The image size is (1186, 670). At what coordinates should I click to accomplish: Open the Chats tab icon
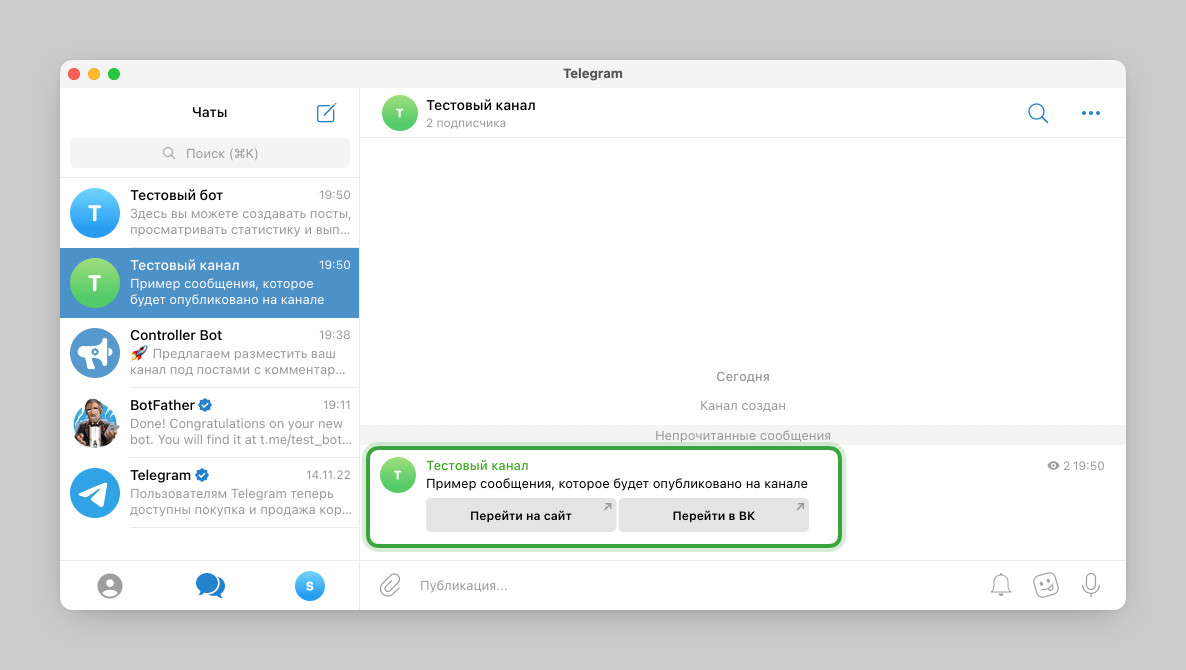point(210,586)
